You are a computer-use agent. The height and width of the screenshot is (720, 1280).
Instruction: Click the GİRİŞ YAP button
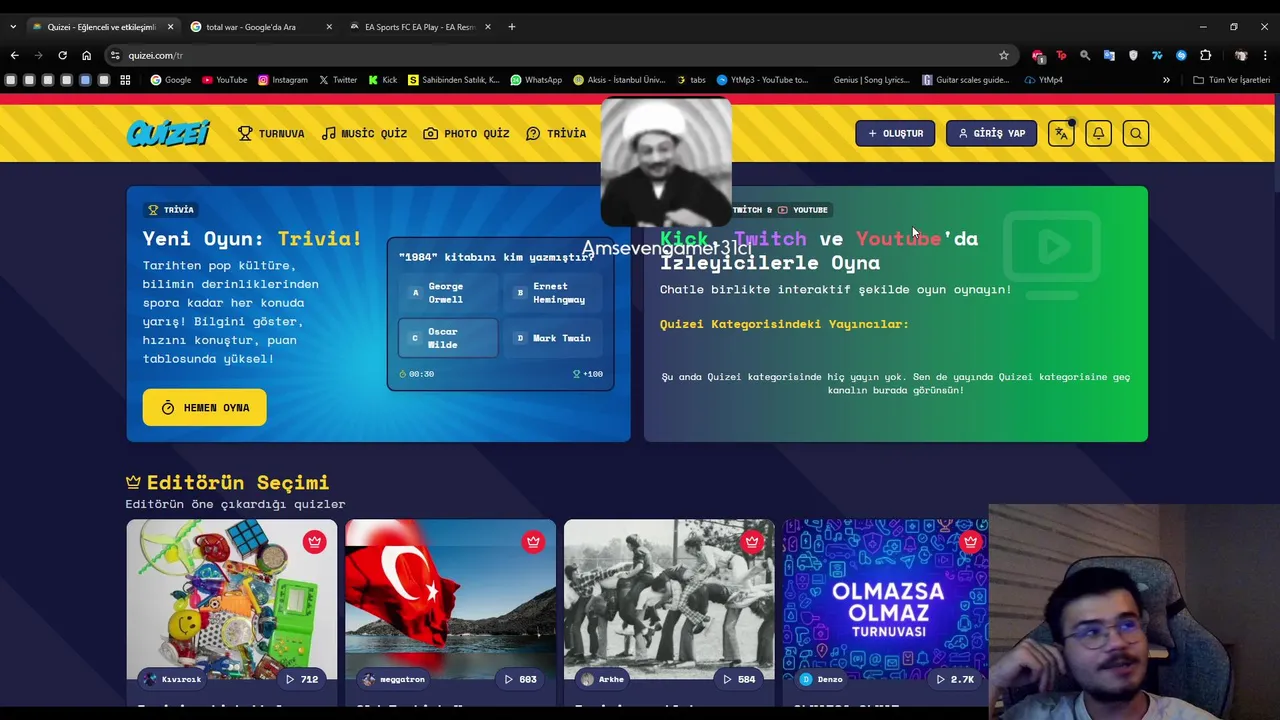click(991, 133)
